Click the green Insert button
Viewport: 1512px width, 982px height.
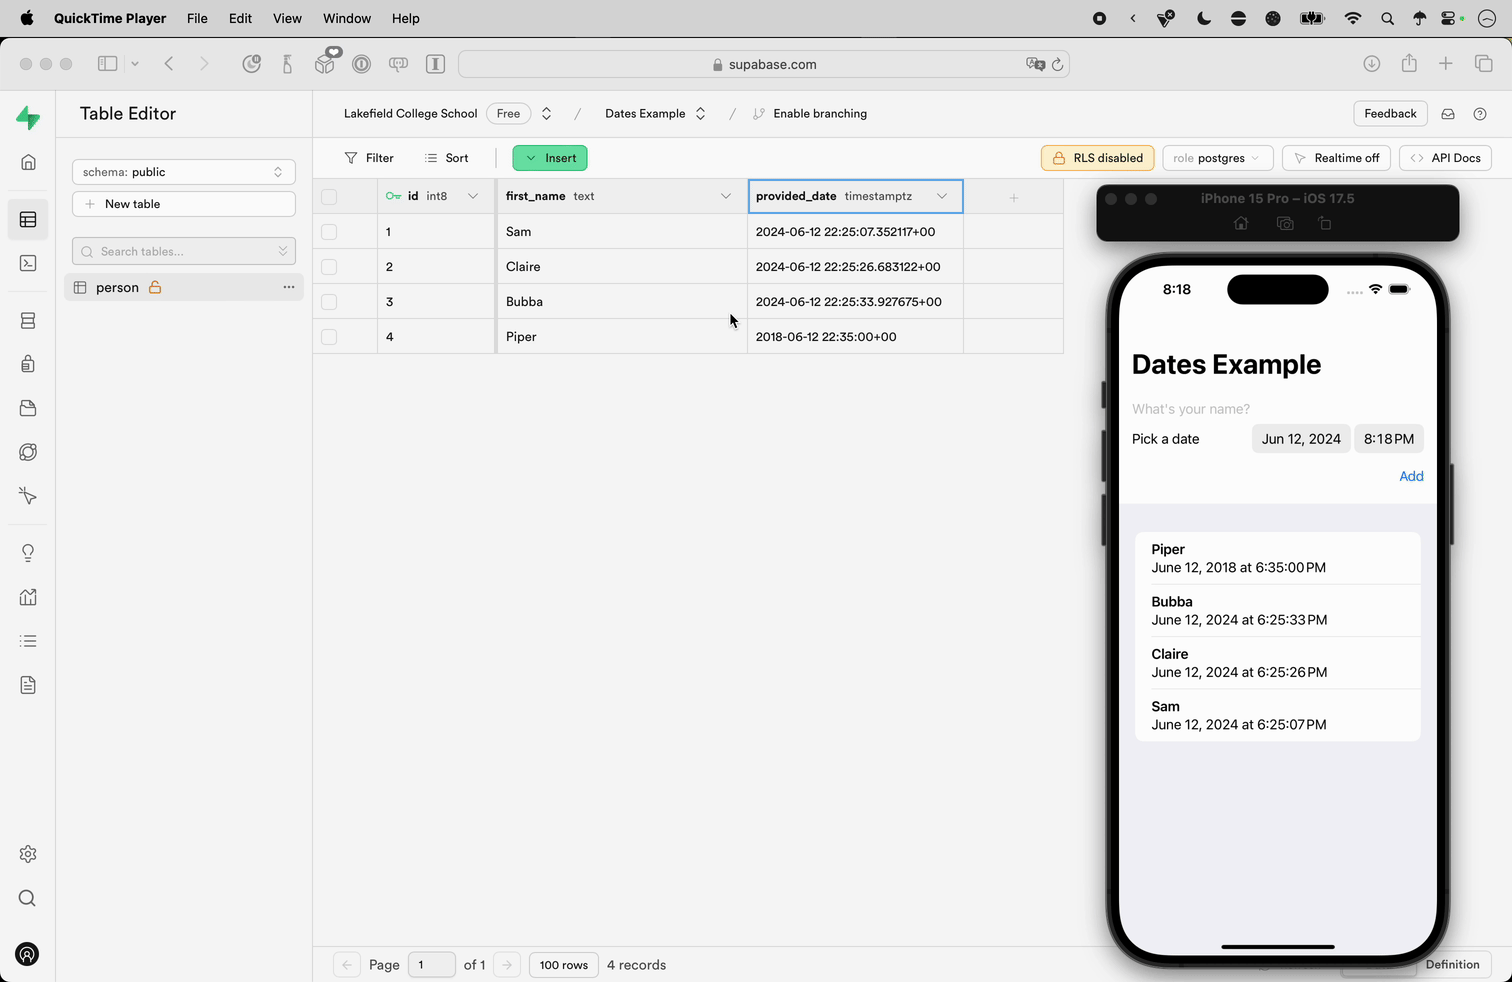(x=550, y=158)
